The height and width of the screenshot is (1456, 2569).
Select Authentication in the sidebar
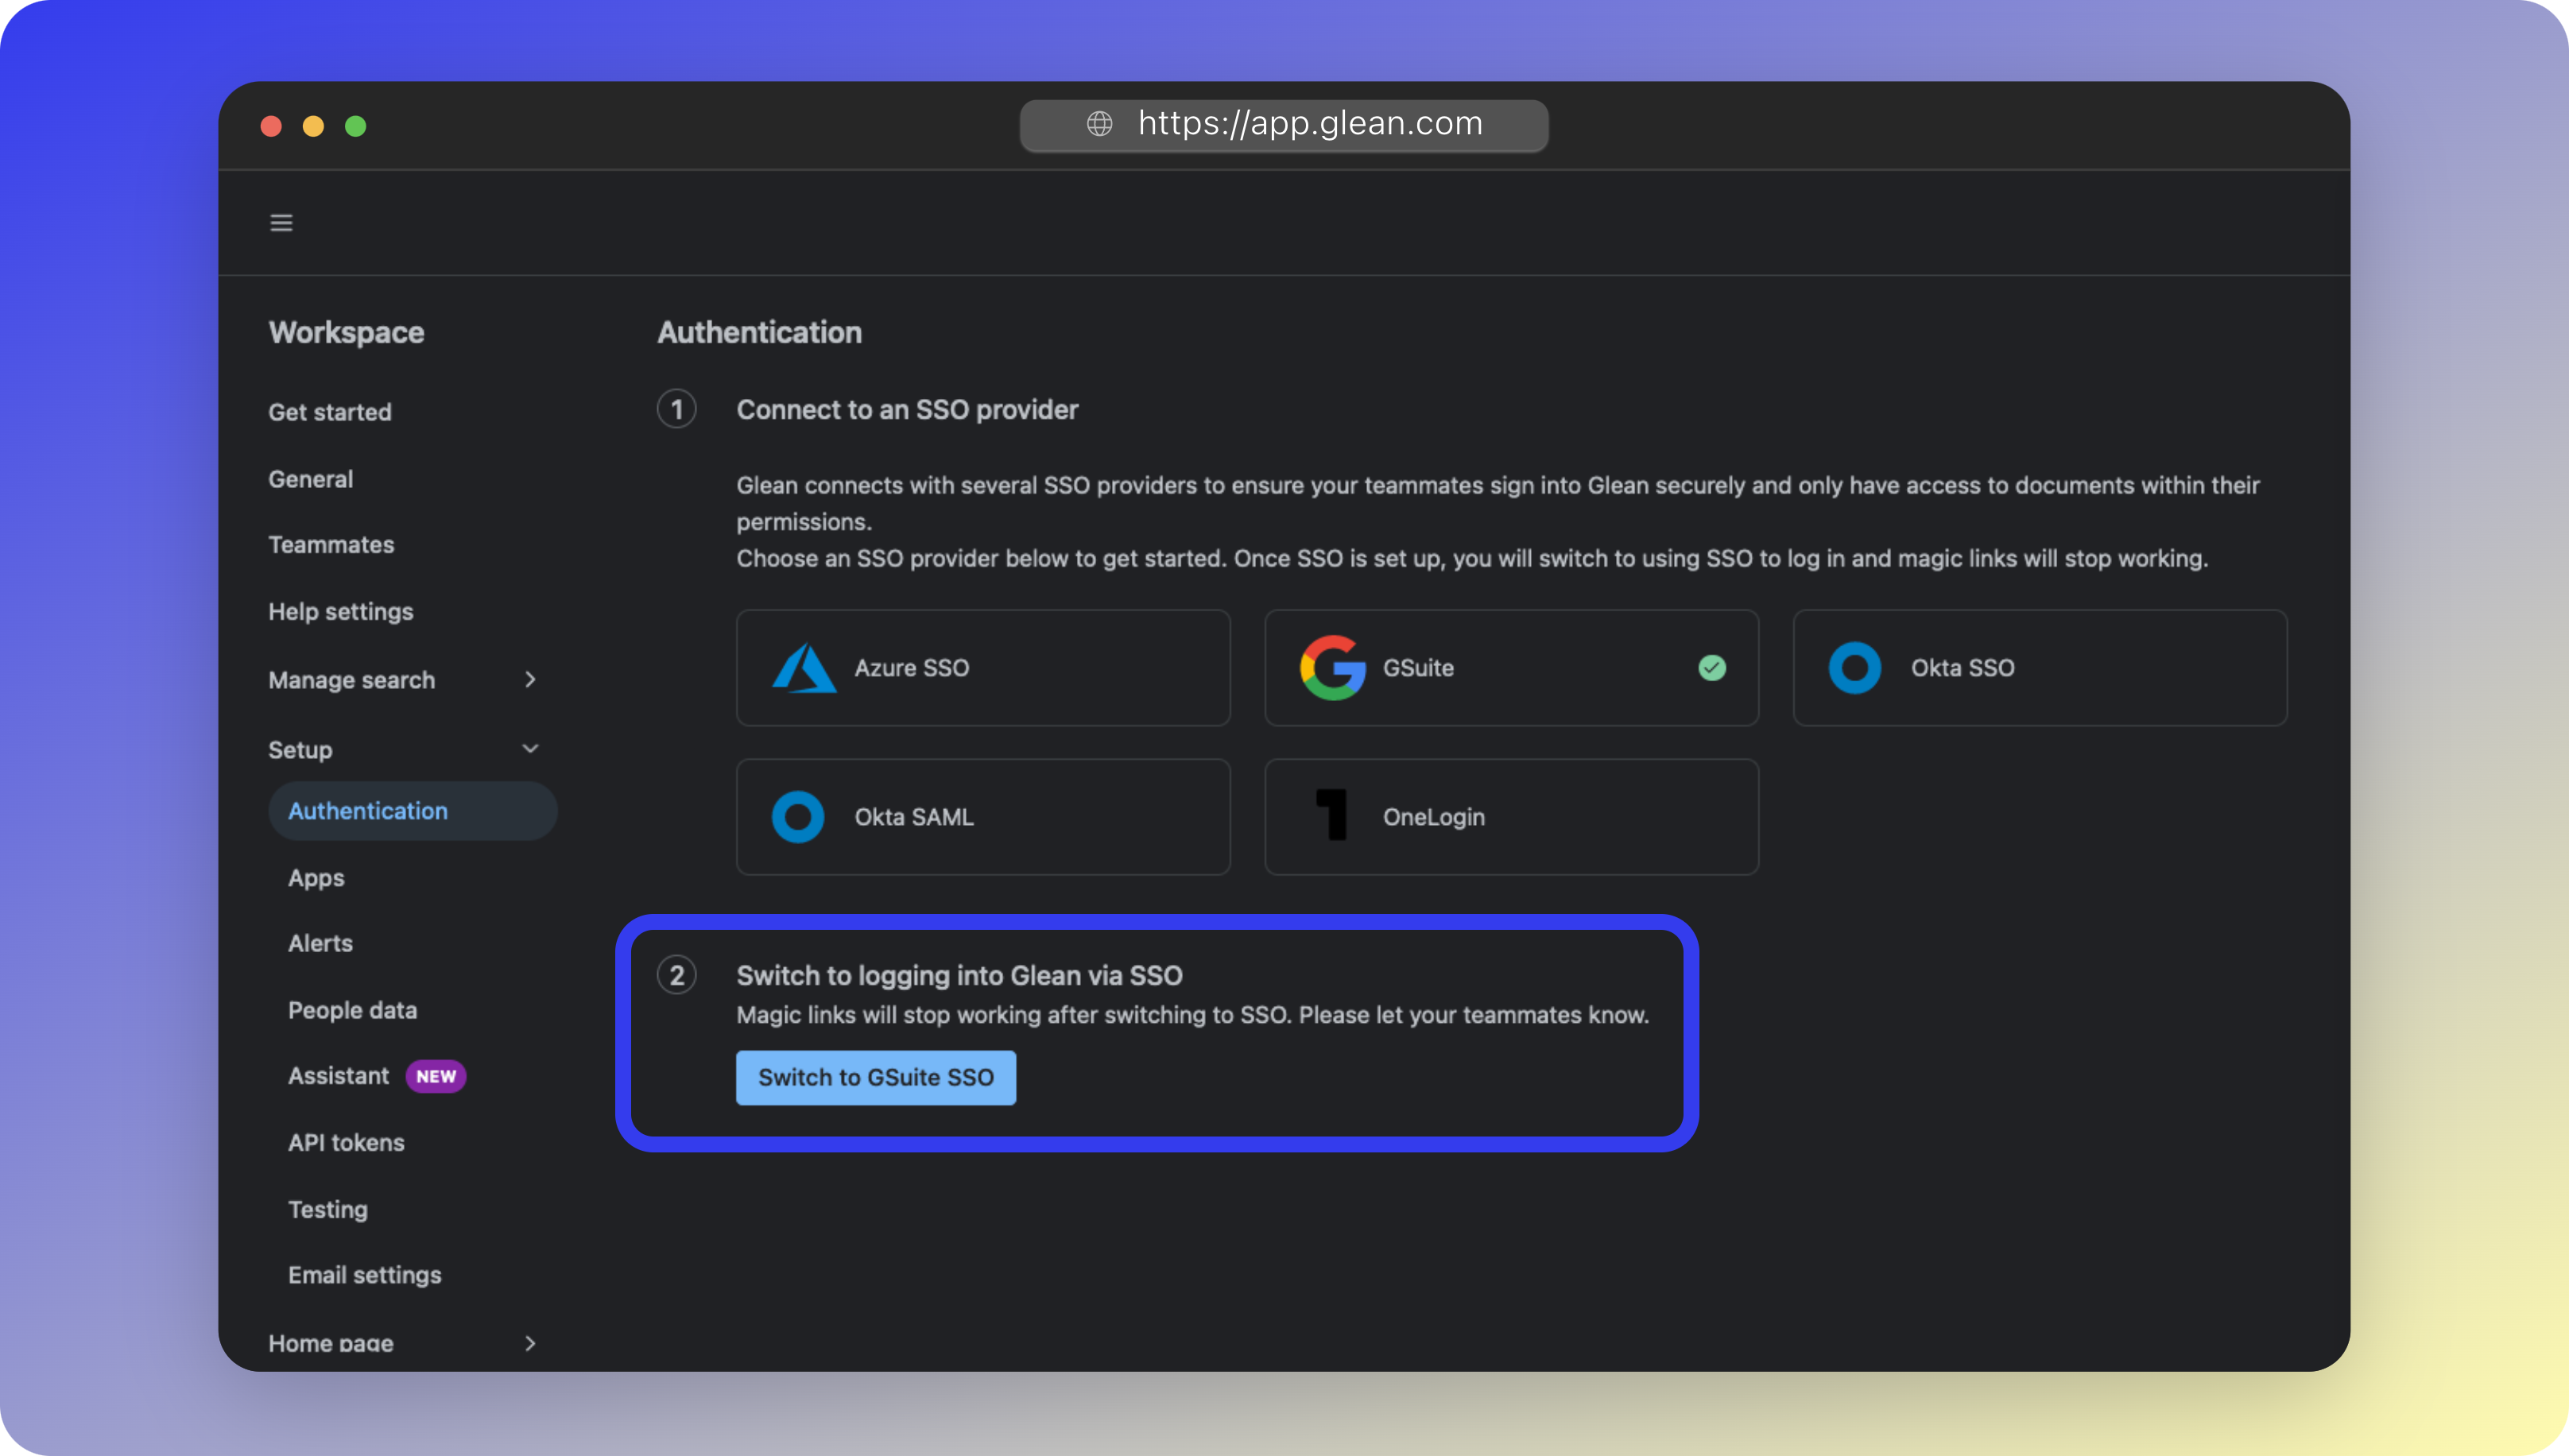tap(368, 810)
